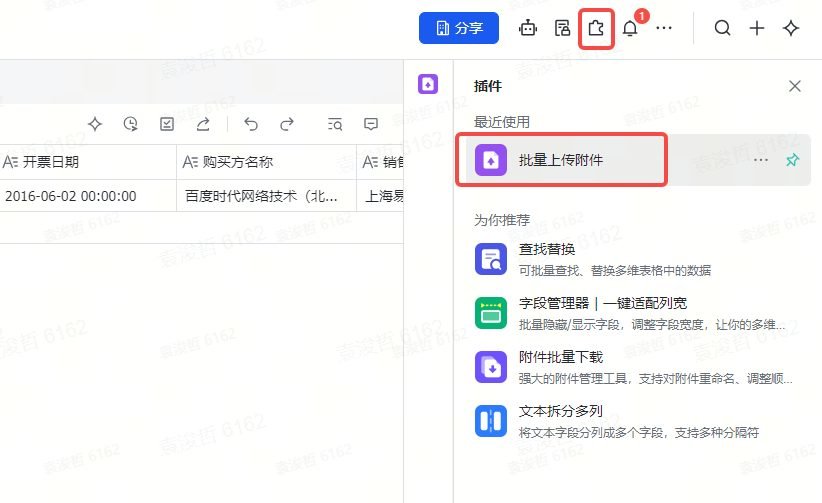The height and width of the screenshot is (503, 822).
Task: Click the magnifier search icon
Action: [722, 28]
